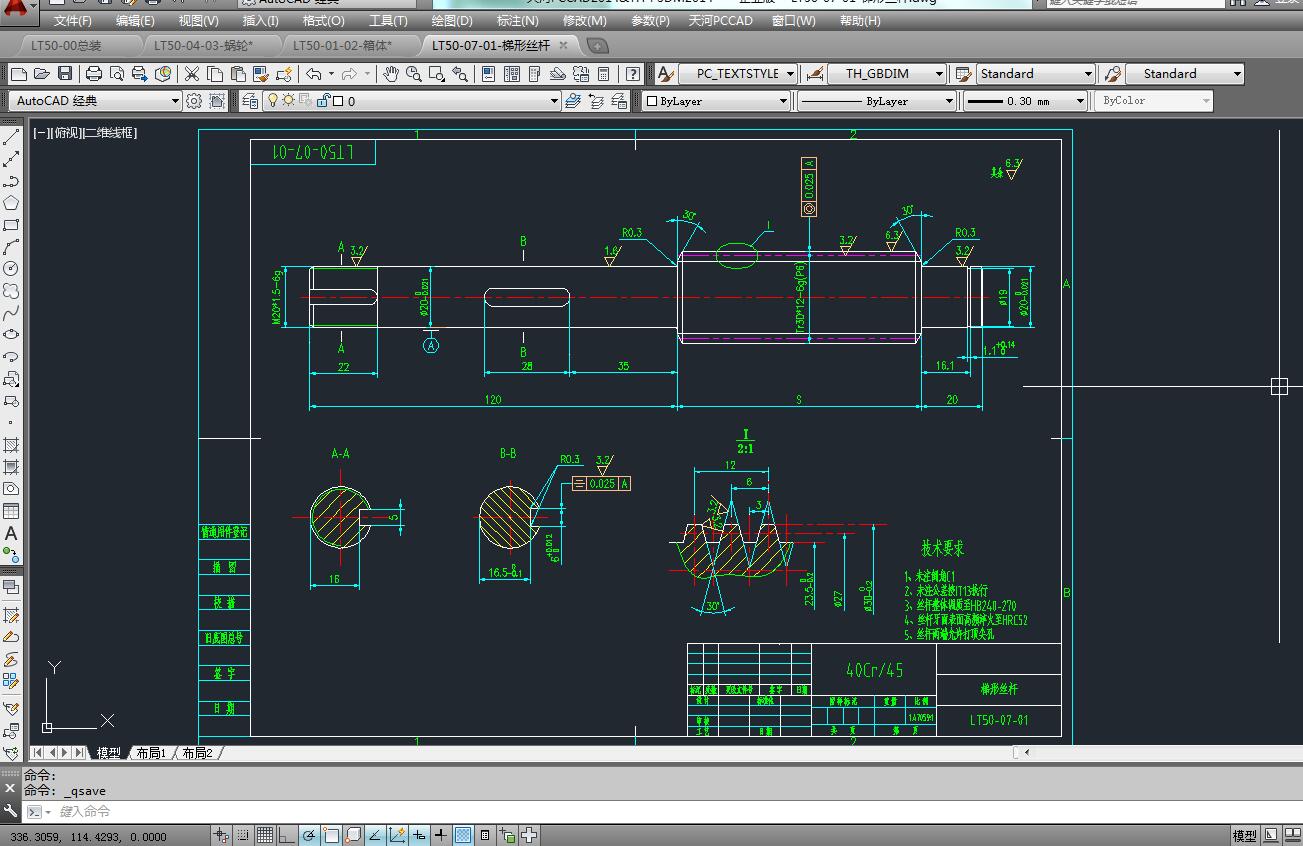Switch to the LT50-00总装 drawing tab
This screenshot has height=846, width=1303.
[x=66, y=46]
